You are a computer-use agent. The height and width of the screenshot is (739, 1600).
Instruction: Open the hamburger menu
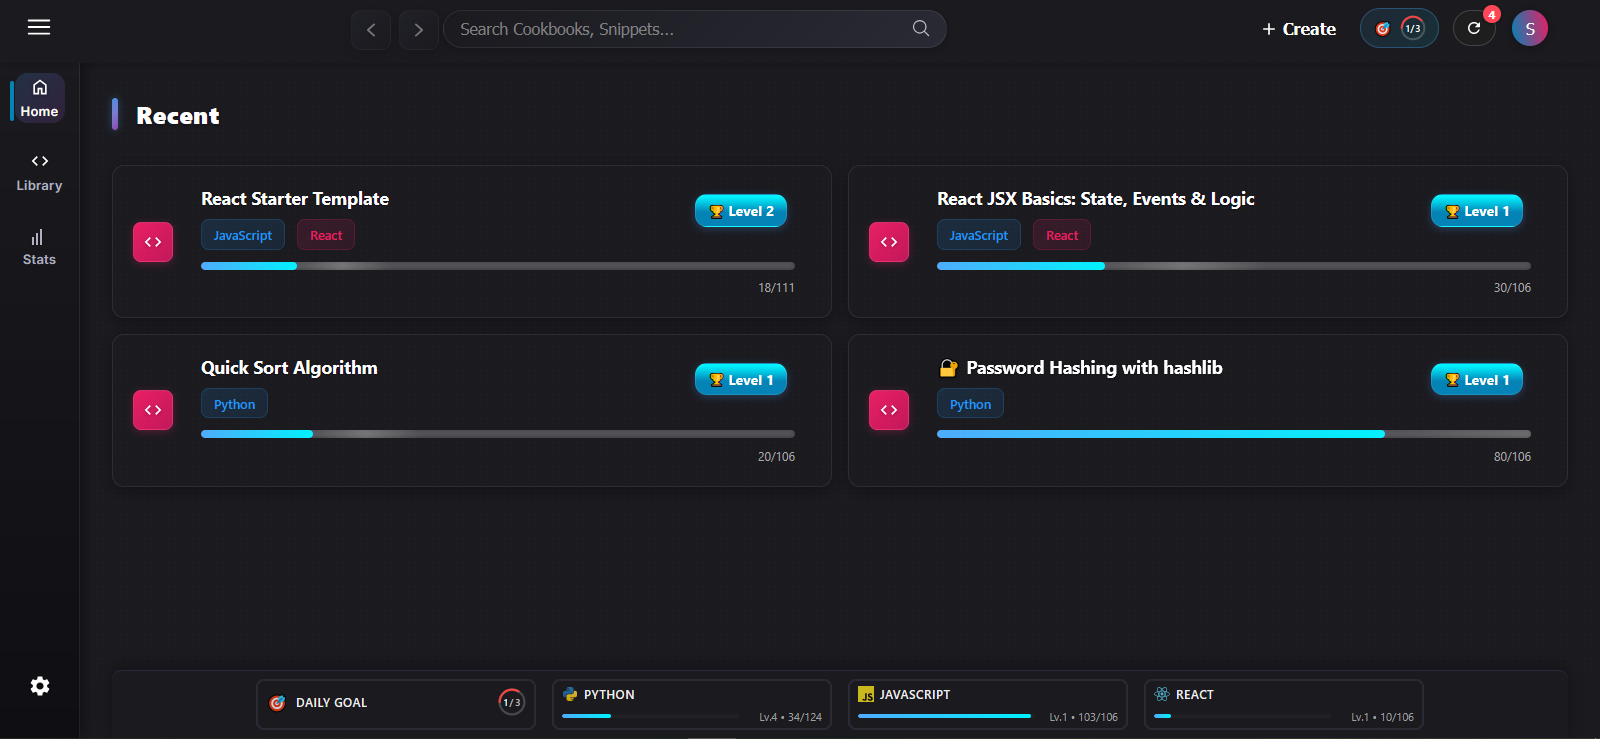point(39,28)
